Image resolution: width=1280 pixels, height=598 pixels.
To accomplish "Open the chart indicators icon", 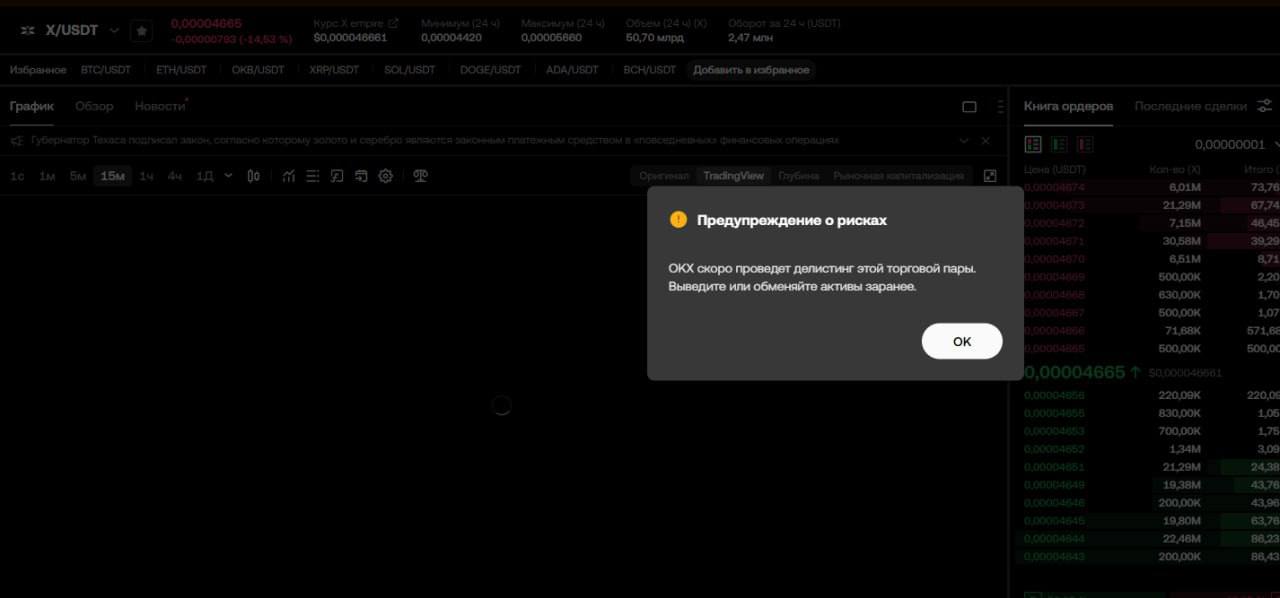I will point(289,176).
